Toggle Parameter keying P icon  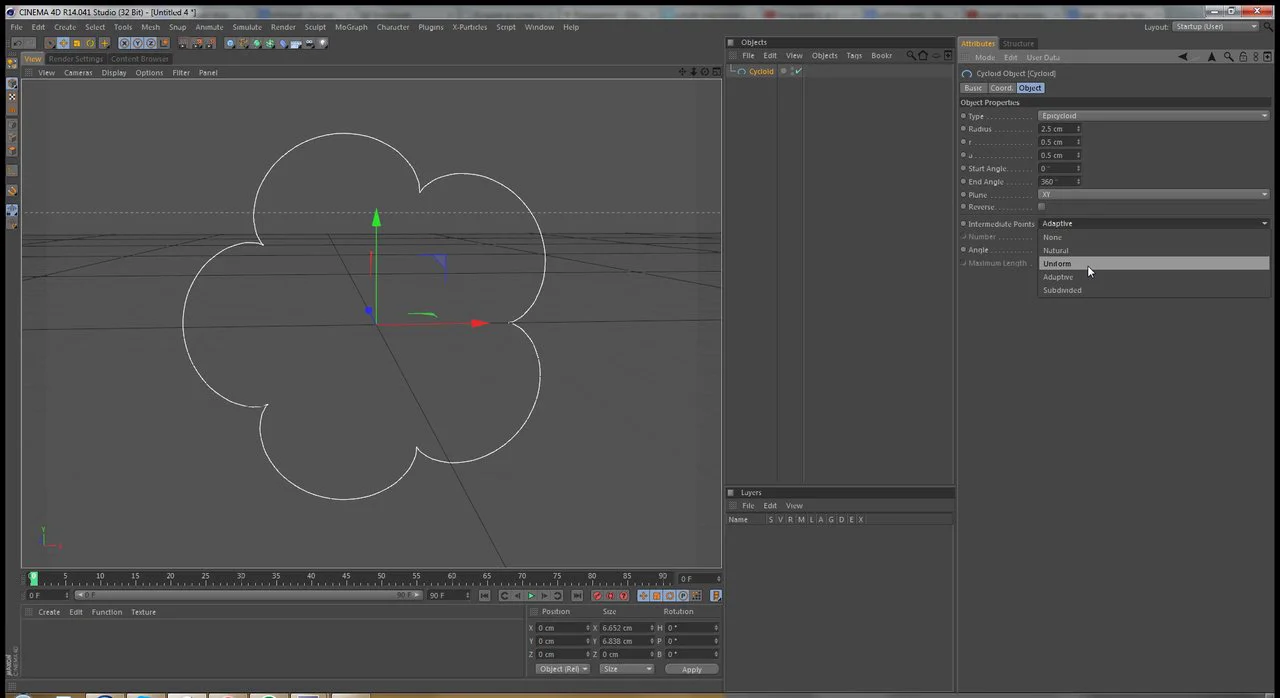tap(683, 595)
